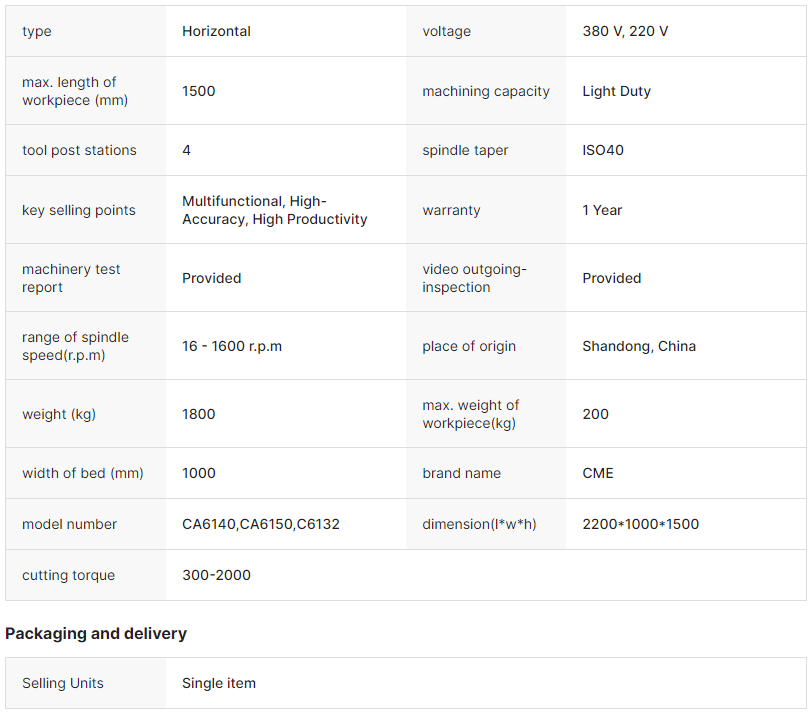Select the 'Shandong, China' place of origin
This screenshot has width=811, height=714.
click(x=639, y=346)
